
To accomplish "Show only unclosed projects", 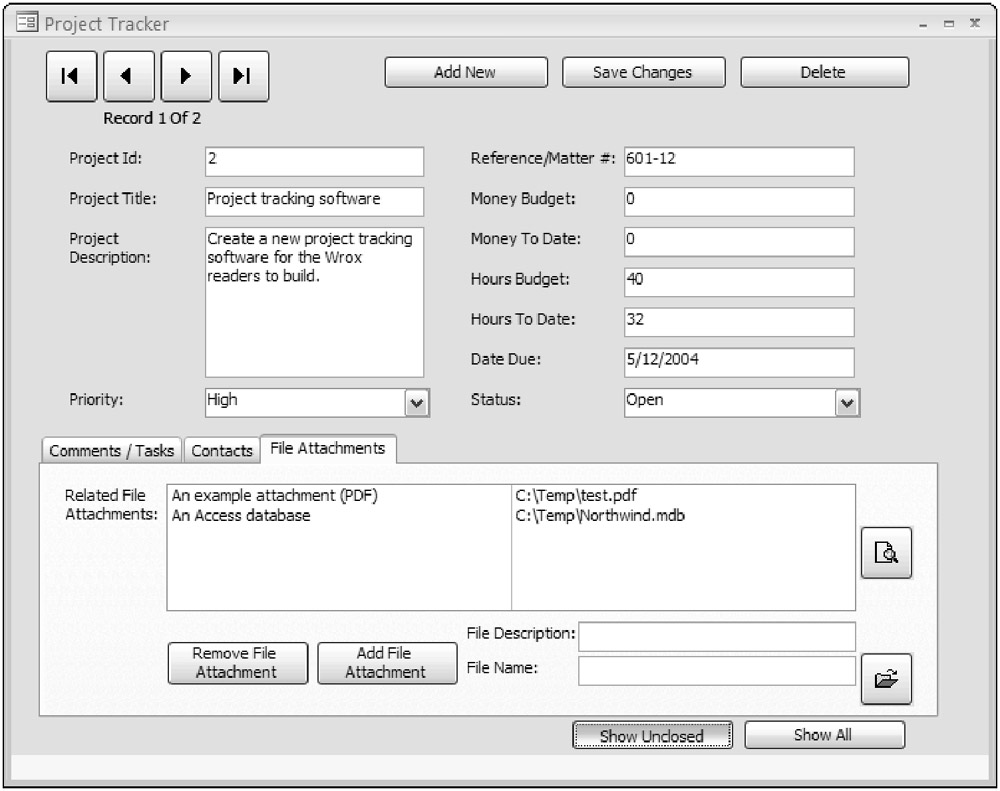I will (652, 736).
